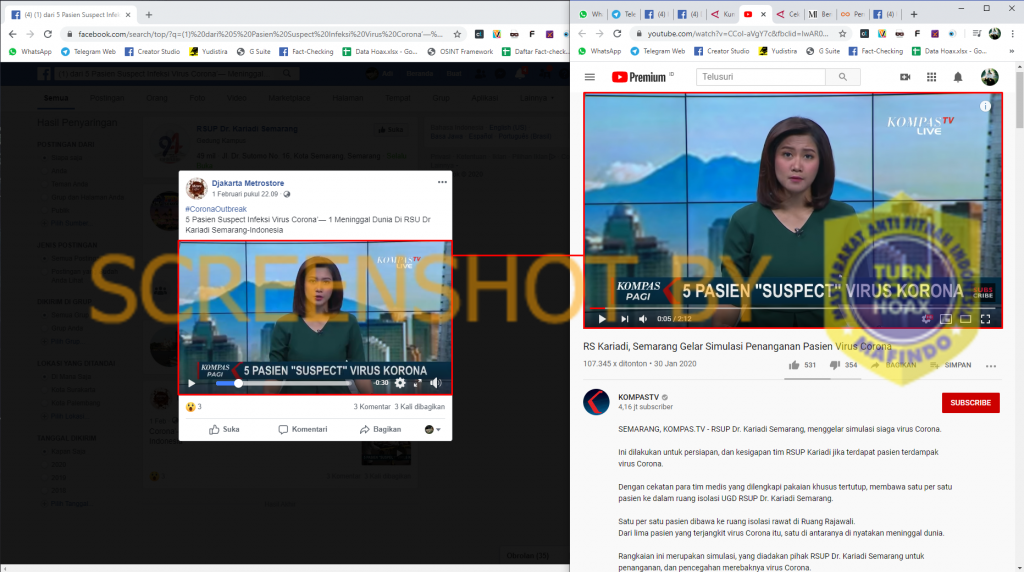Open Telegram Web bookmark left browser
The width and height of the screenshot is (1024, 572).
click(88, 52)
